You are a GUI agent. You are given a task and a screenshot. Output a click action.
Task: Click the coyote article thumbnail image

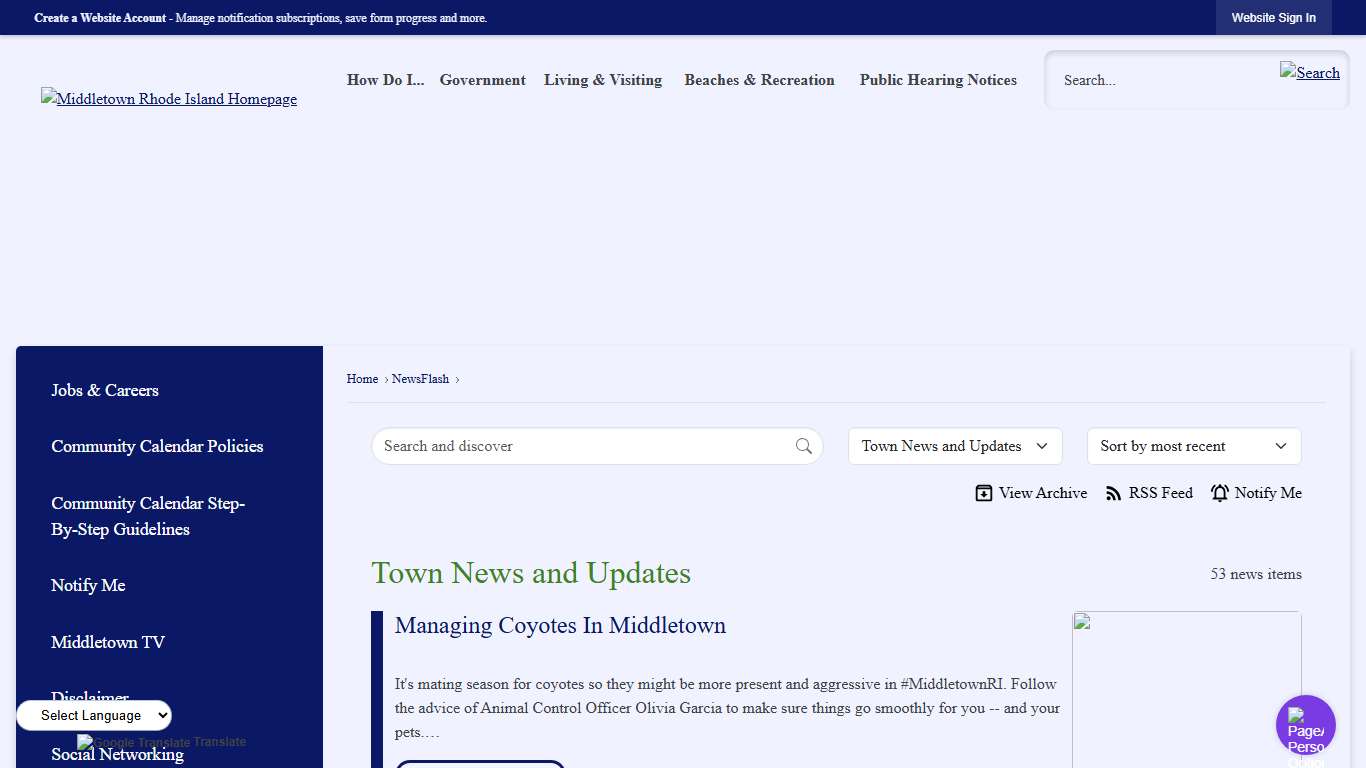click(x=1186, y=689)
